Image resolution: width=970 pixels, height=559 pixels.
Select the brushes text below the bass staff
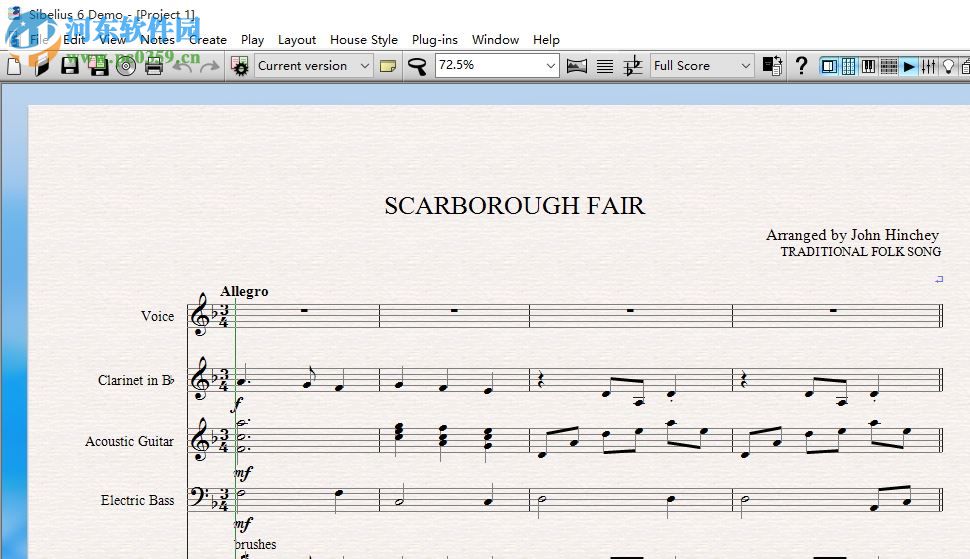[255, 544]
